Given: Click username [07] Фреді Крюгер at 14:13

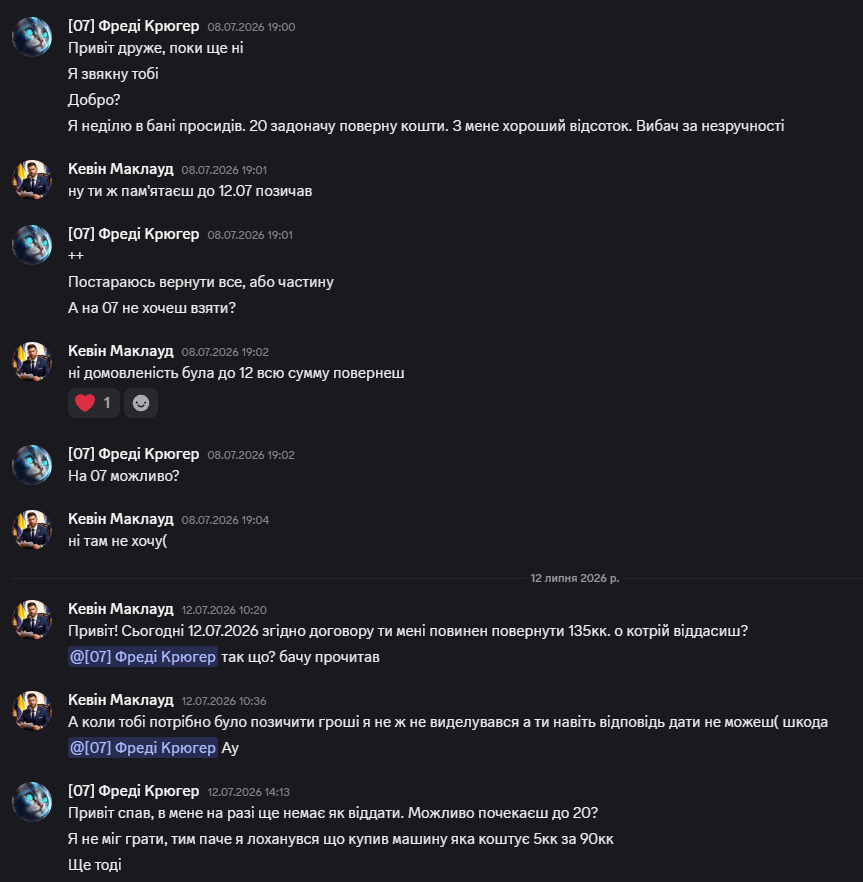Looking at the screenshot, I should pos(133,791).
